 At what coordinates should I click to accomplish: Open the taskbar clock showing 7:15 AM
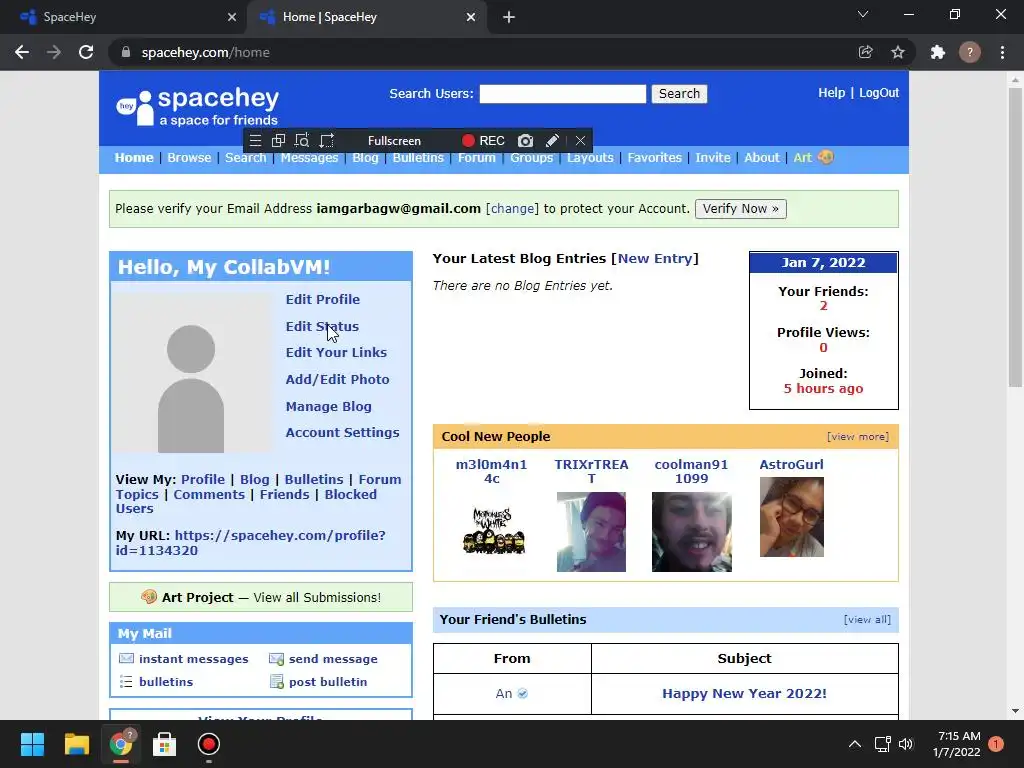pos(957,744)
